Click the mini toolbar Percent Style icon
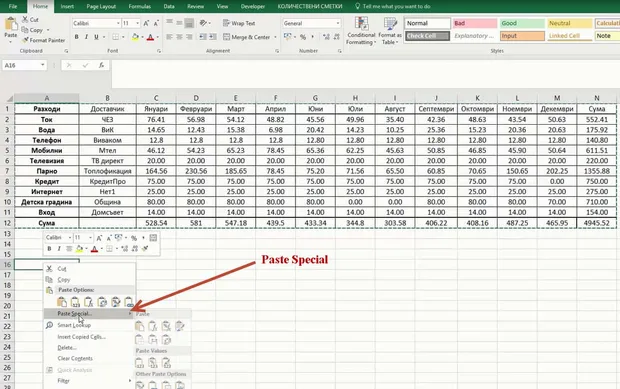The width and height of the screenshot is (620, 389). pos(134,238)
